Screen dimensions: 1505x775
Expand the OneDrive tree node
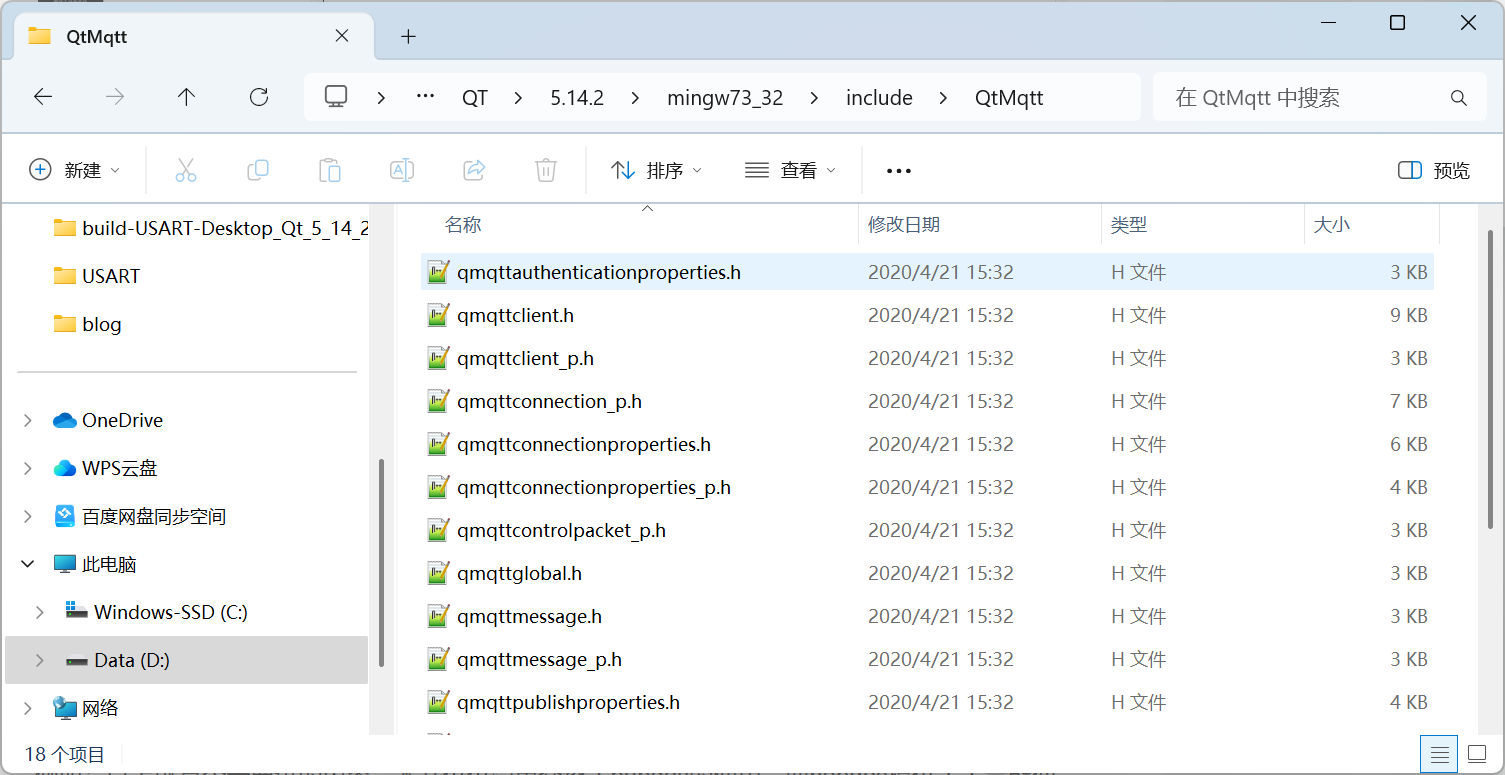[x=28, y=421]
